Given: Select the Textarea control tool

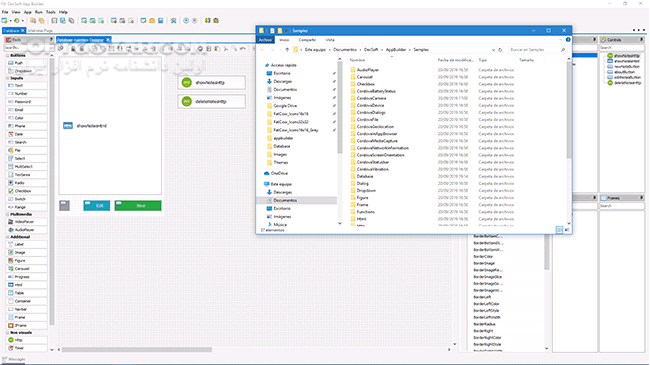Looking at the screenshot, I should tap(27, 175).
